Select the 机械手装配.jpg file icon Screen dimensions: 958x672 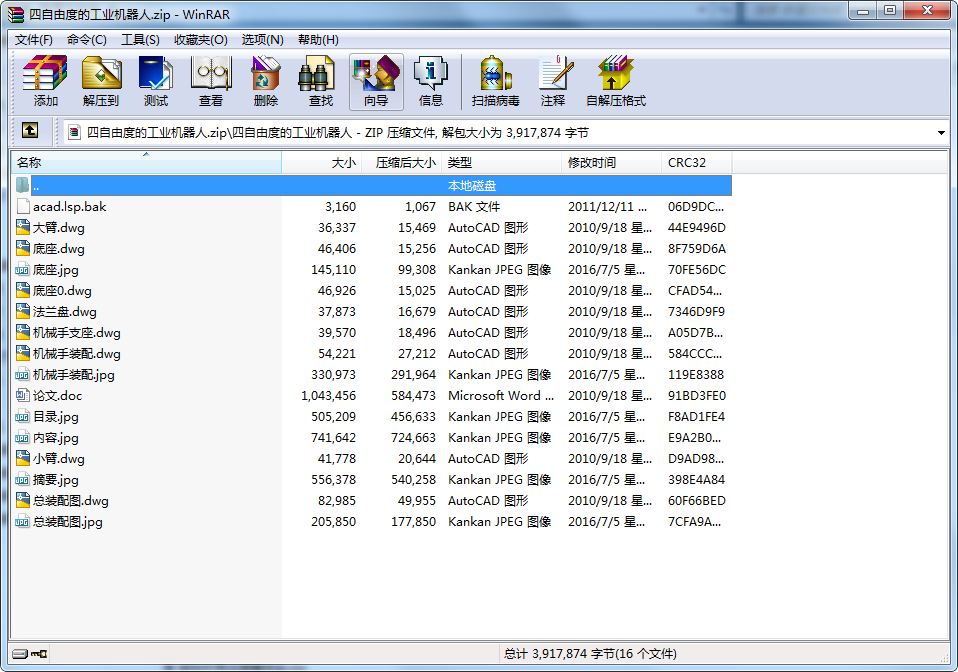(x=23, y=374)
